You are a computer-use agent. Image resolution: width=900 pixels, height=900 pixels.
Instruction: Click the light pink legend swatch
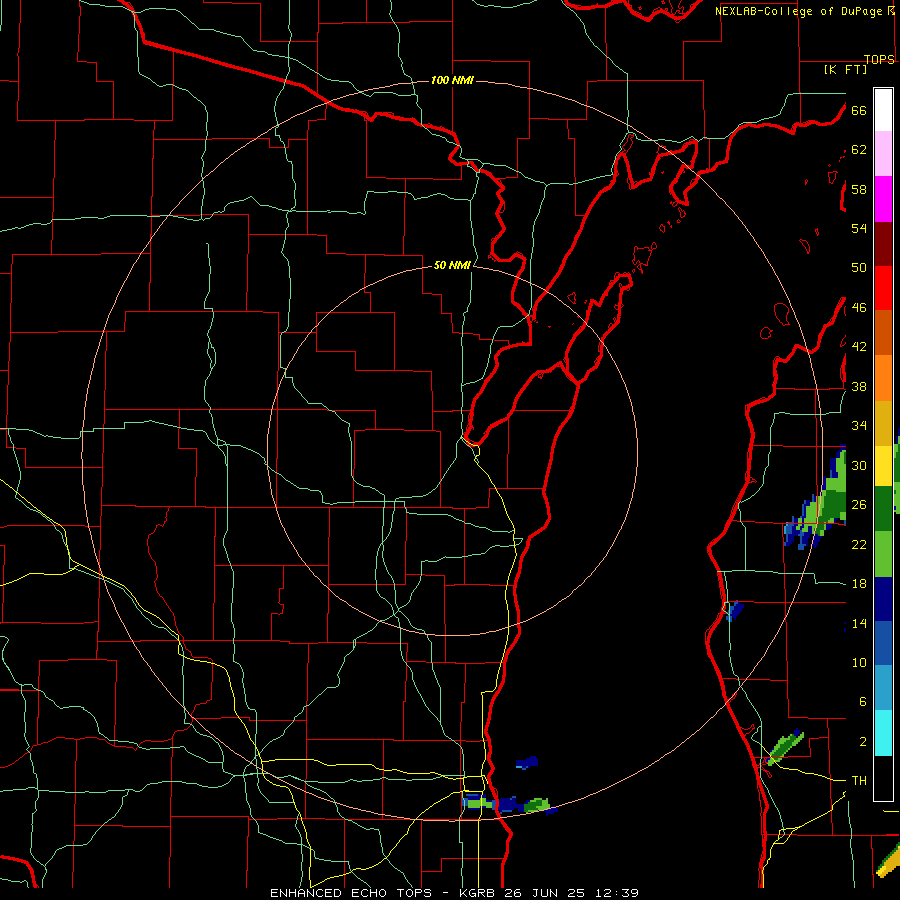click(x=883, y=153)
